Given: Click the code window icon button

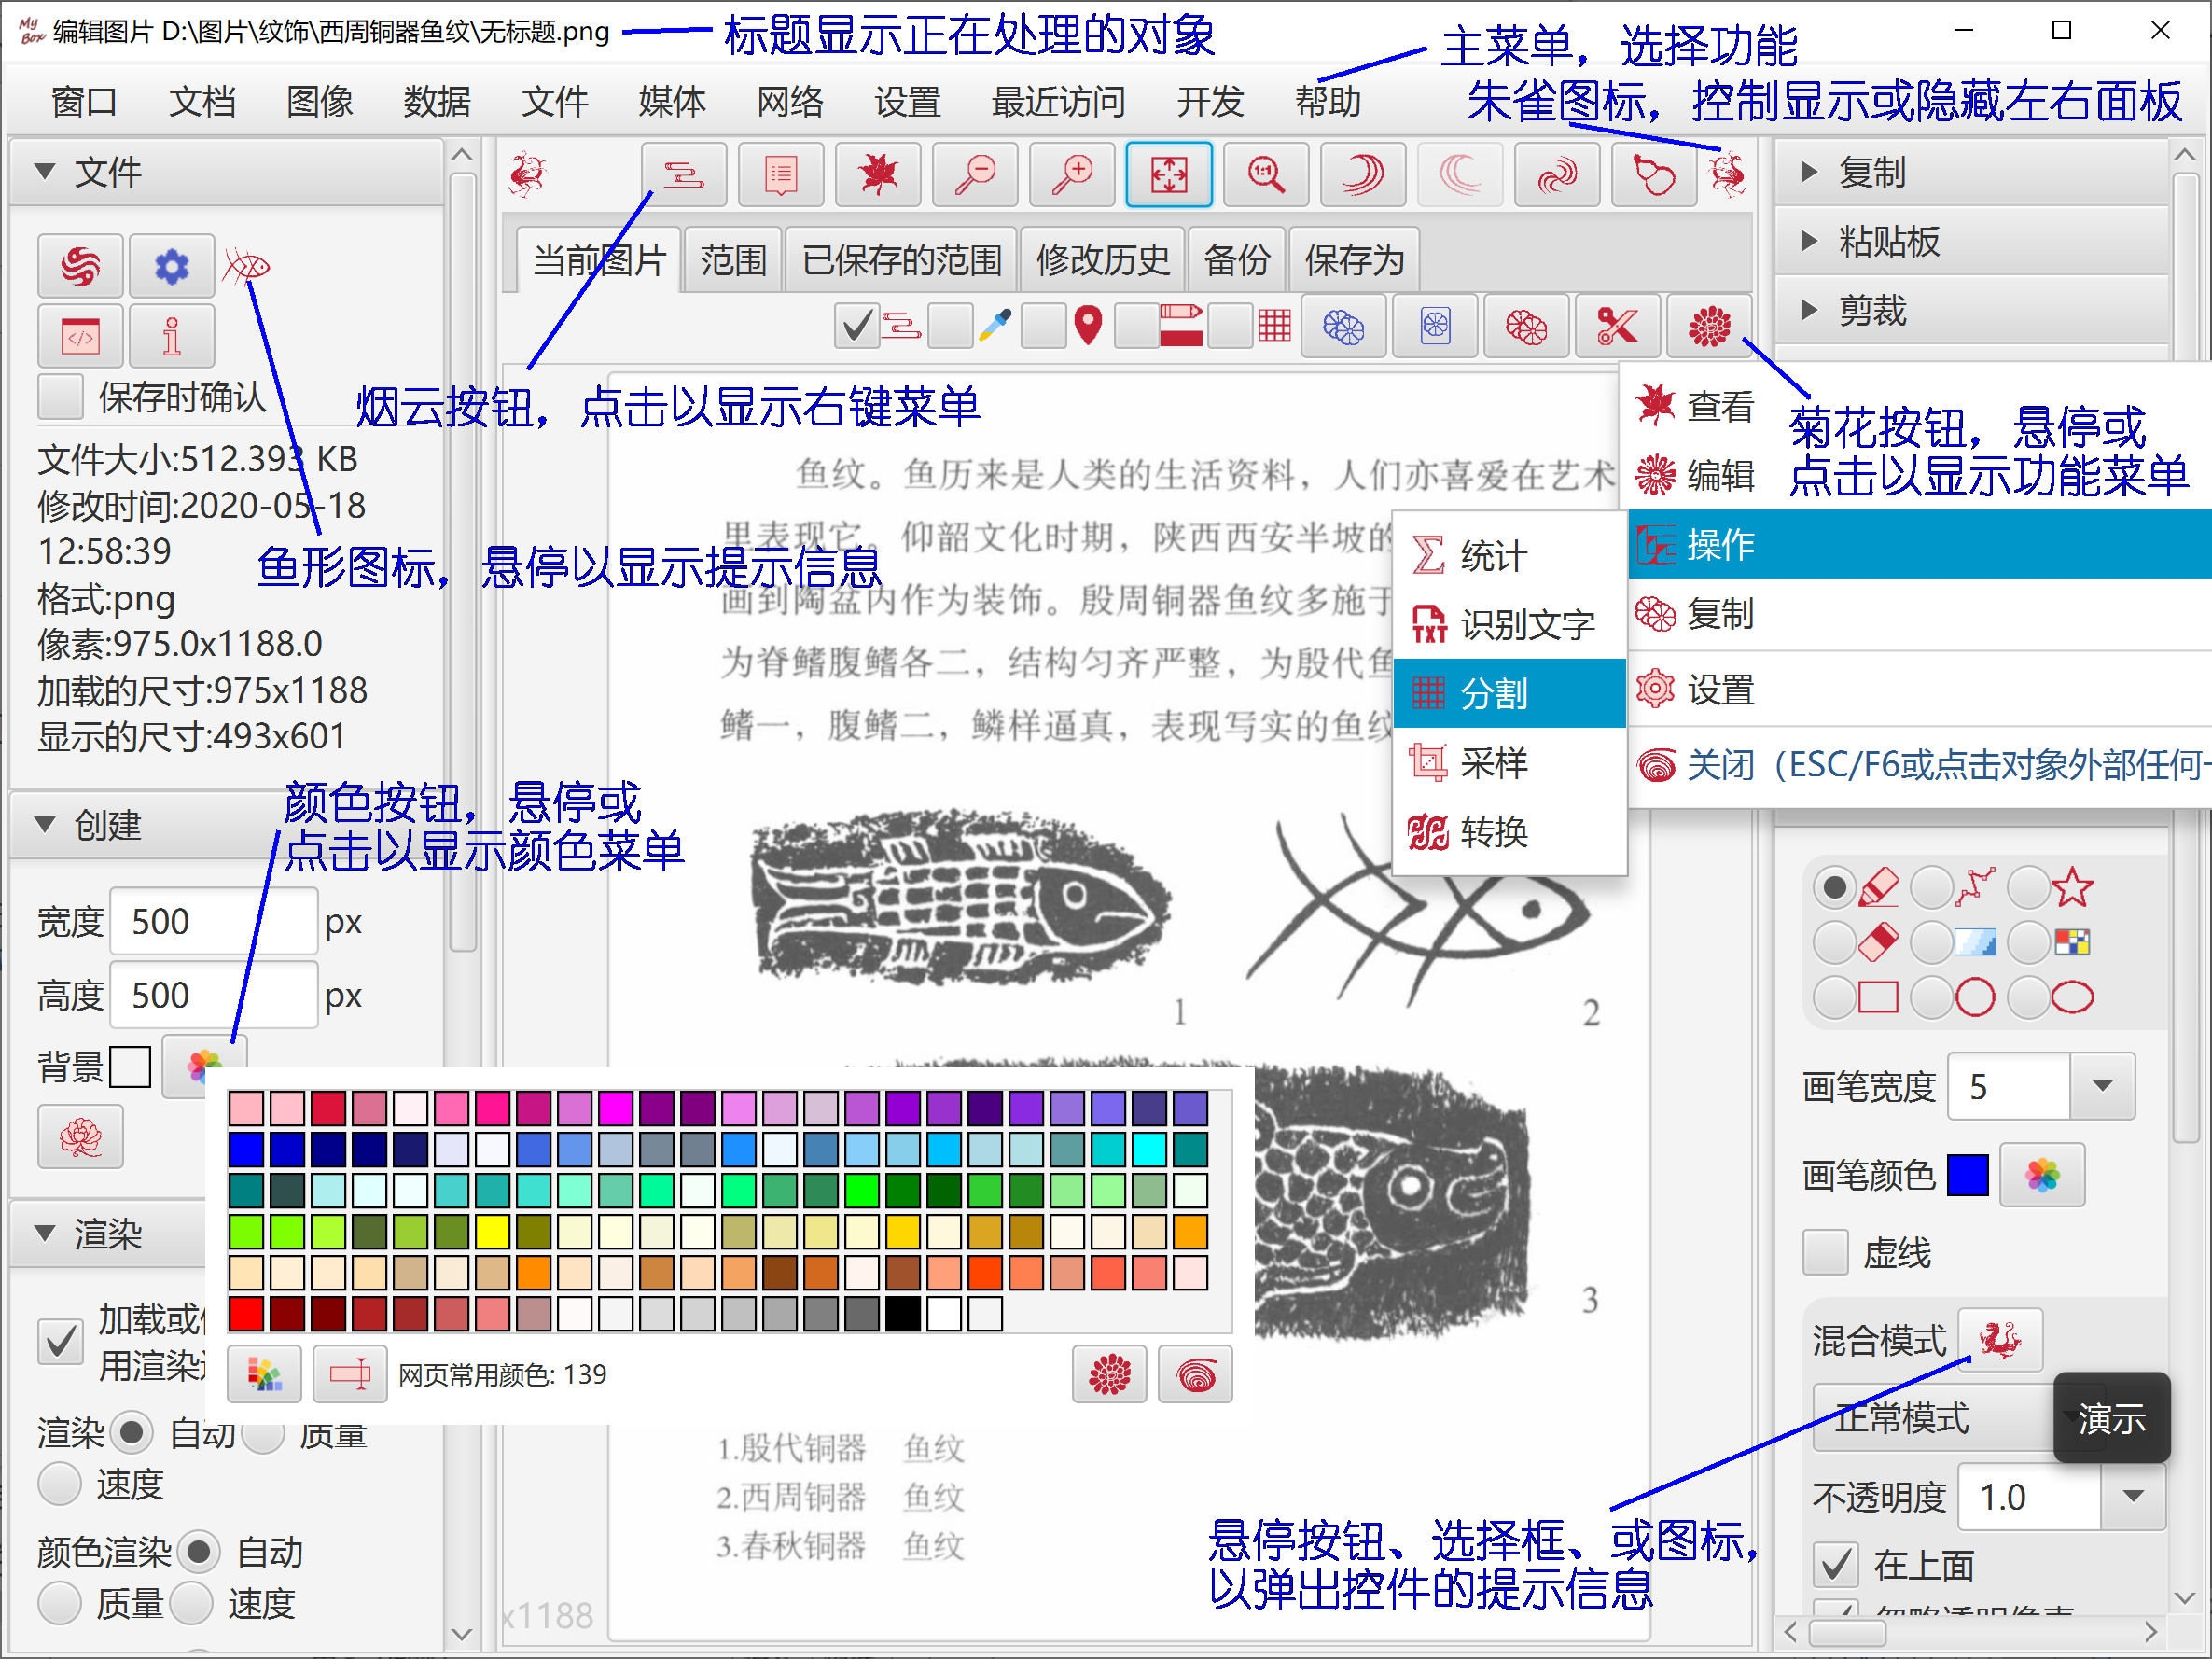Looking at the screenshot, I should pyautogui.click(x=81, y=336).
